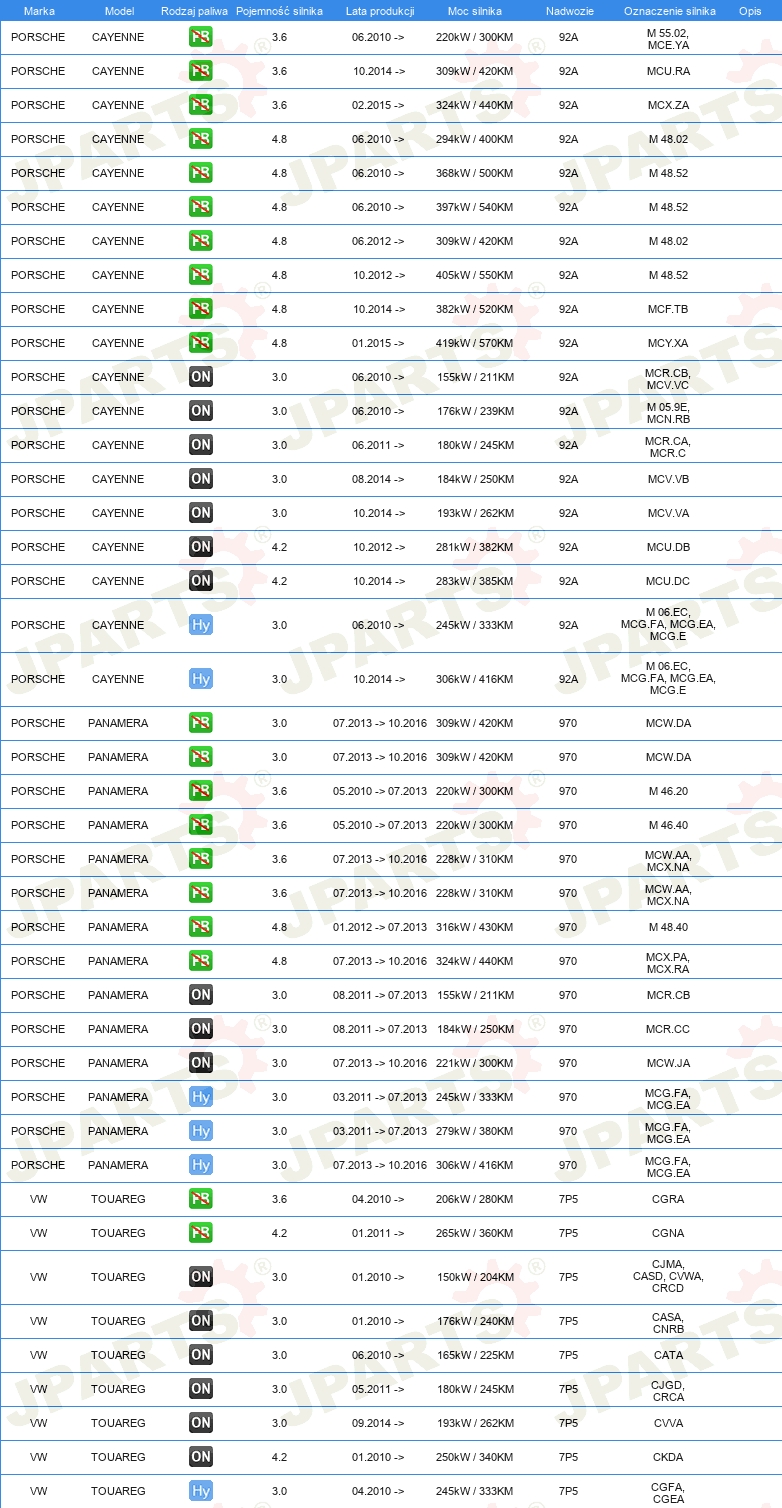
Task: Select the power value 316kW / 430KM
Action: [475, 927]
